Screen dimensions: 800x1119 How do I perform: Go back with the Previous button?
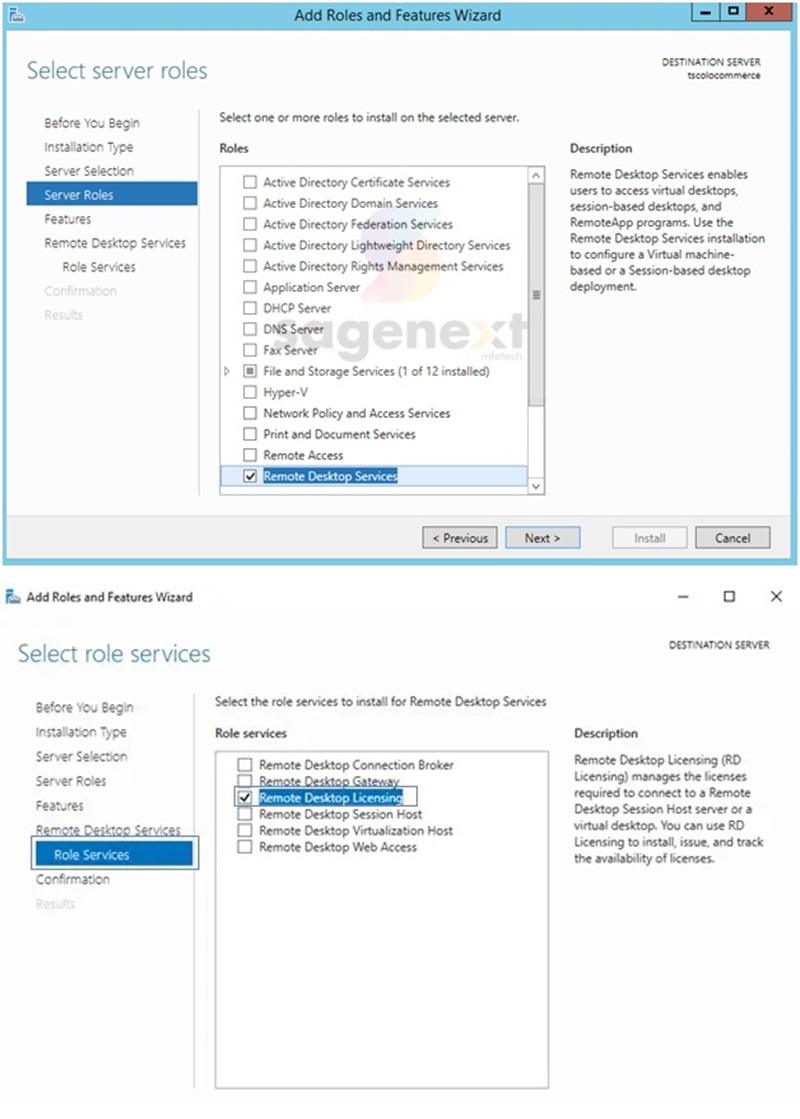(x=460, y=538)
